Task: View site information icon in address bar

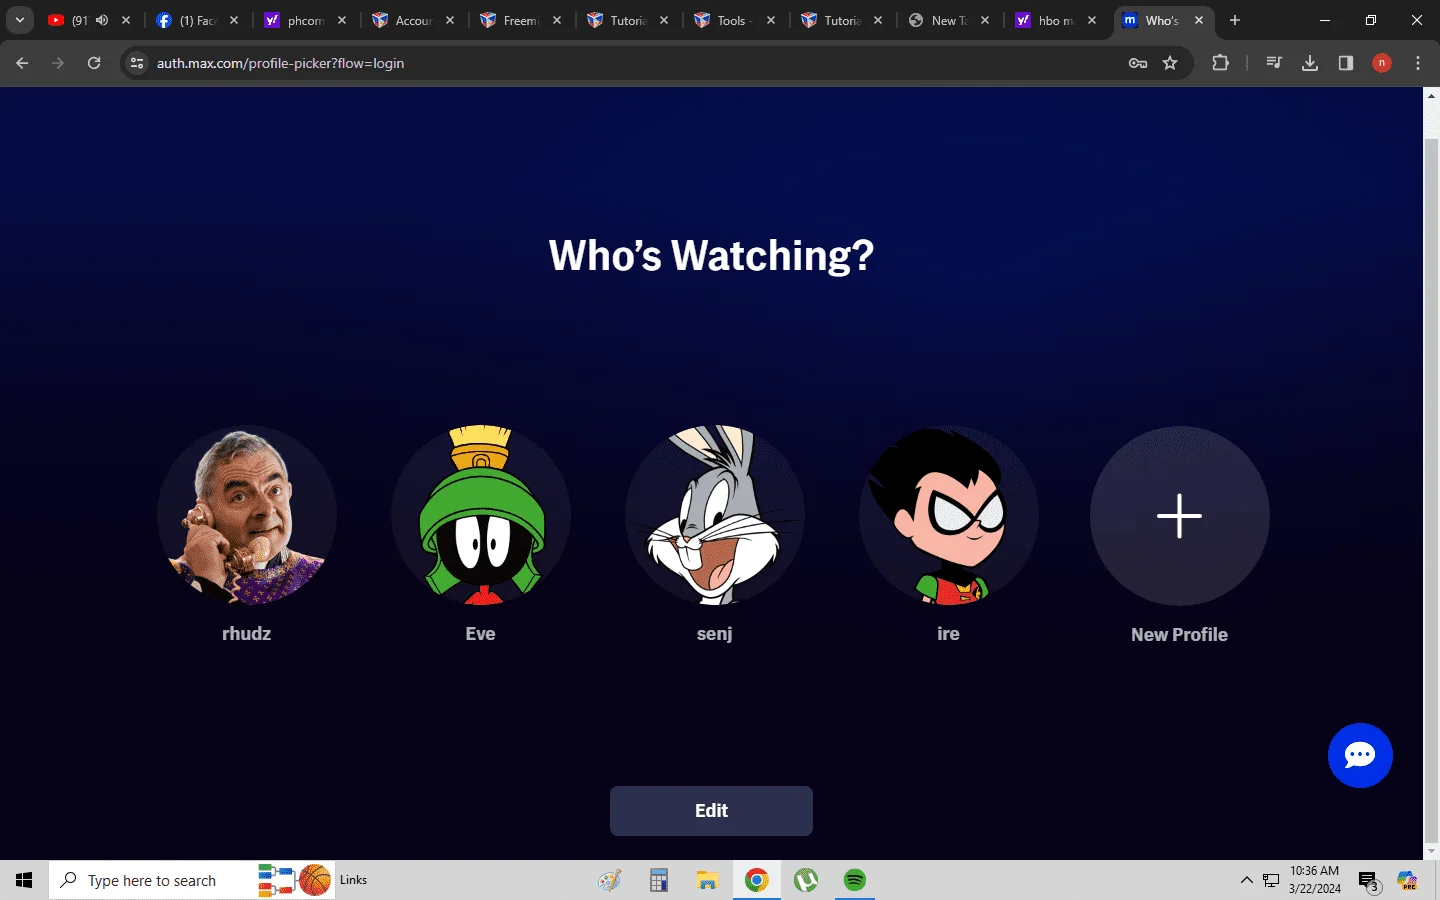Action: pyautogui.click(x=138, y=63)
